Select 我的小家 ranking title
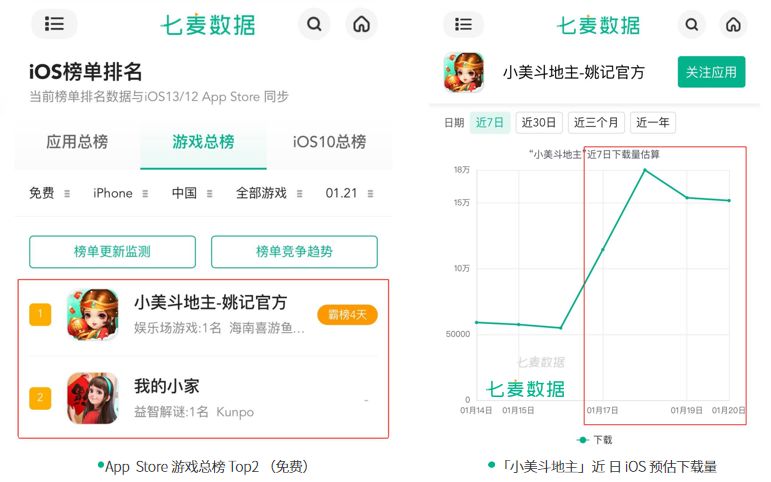This screenshot has width=771, height=482. click(x=167, y=386)
